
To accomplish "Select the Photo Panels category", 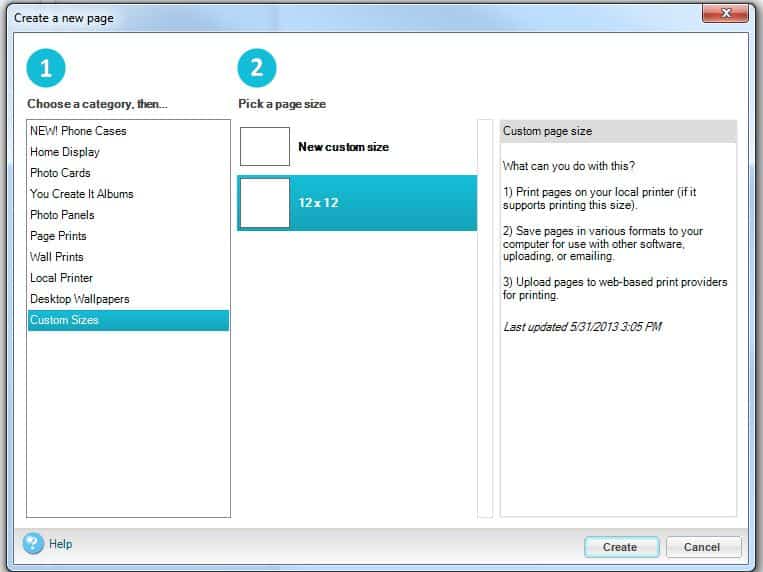I will tap(128, 215).
